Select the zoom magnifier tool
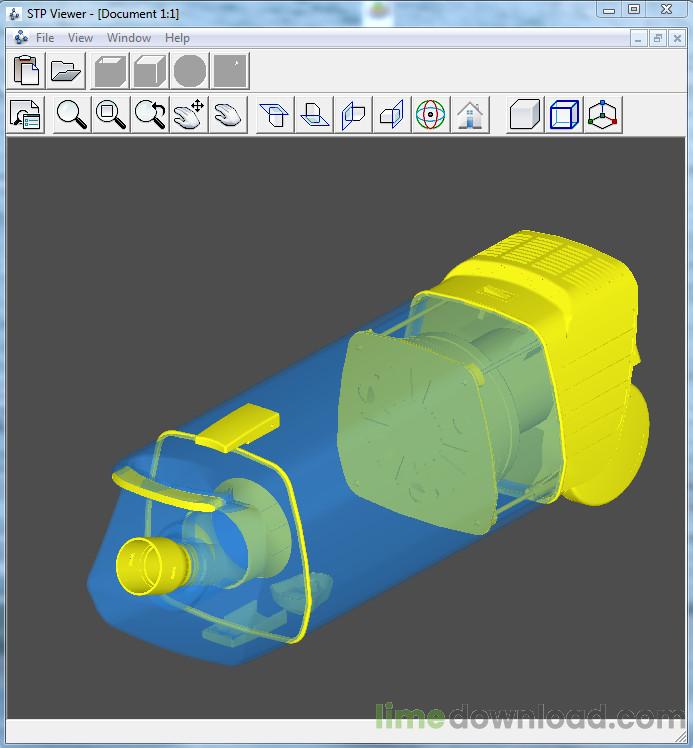This screenshot has height=748, width=693. 72,114
